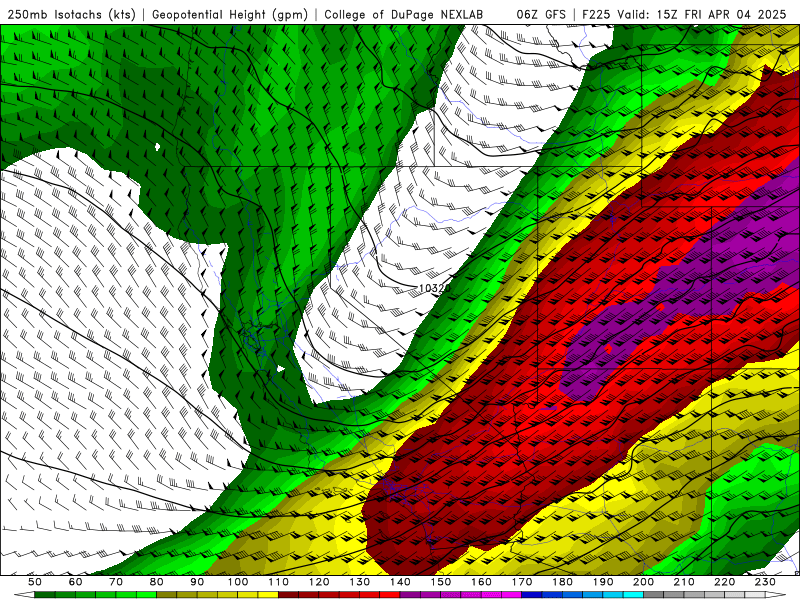Screen dimensions: 800x600
Task: Click the 'College of DuPage NEXLAB' label
Action: click(403, 14)
